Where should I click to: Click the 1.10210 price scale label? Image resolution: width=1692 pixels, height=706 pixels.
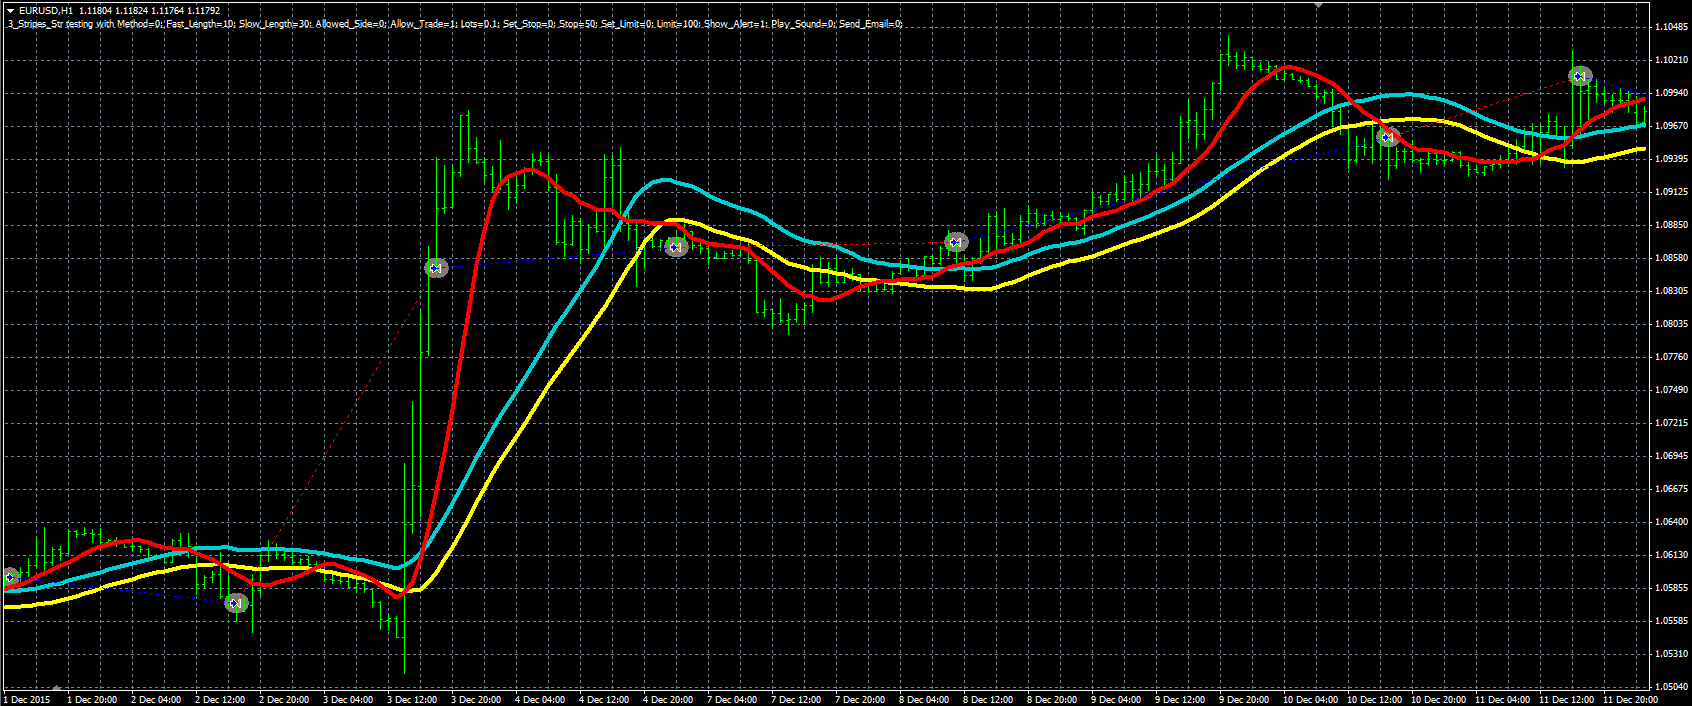(1672, 60)
